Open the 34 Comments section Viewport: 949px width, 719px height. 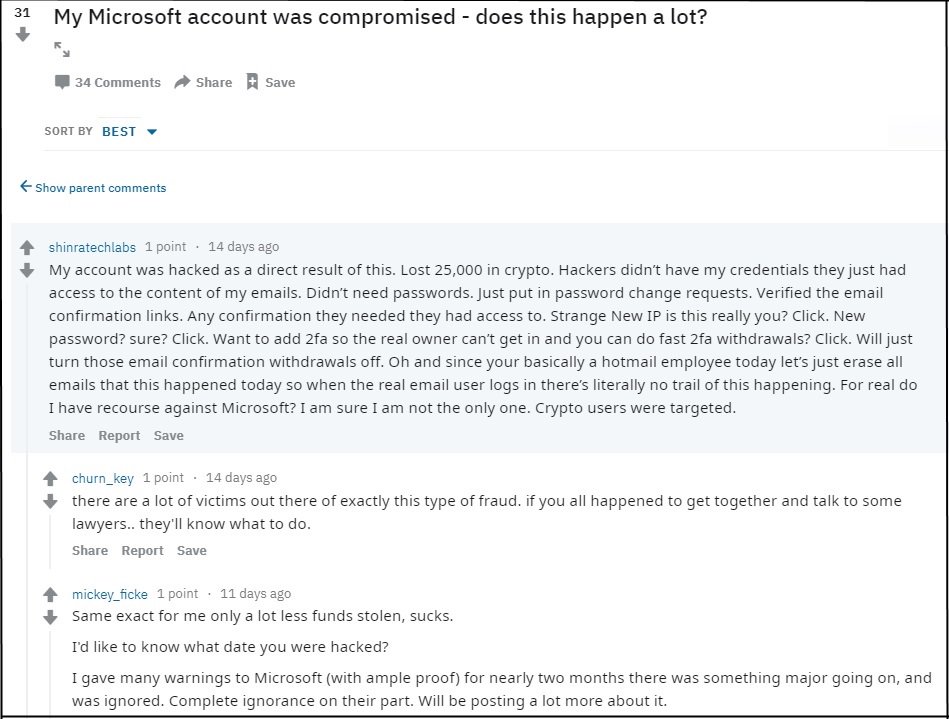pos(107,82)
